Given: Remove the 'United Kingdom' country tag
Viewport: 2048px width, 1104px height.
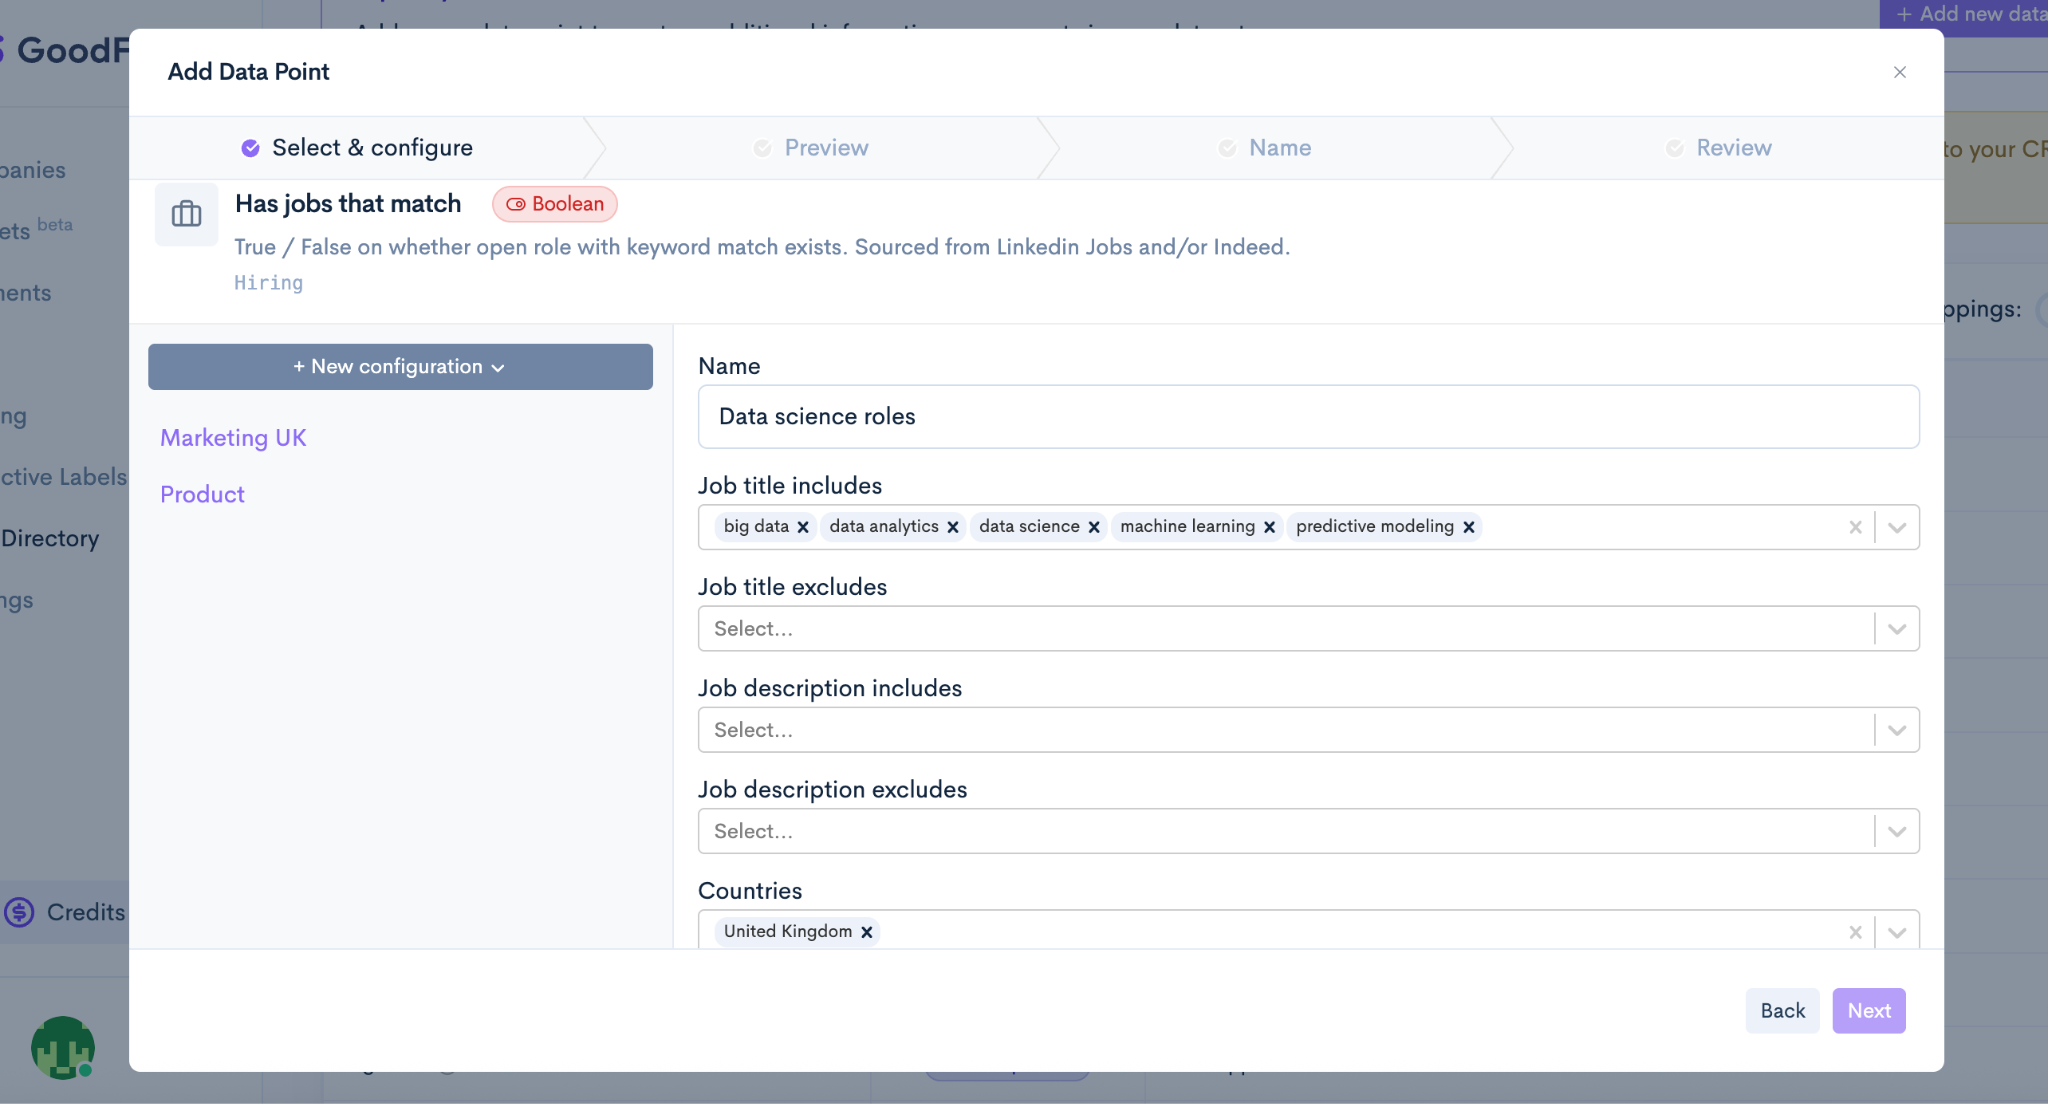Looking at the screenshot, I should tap(867, 932).
